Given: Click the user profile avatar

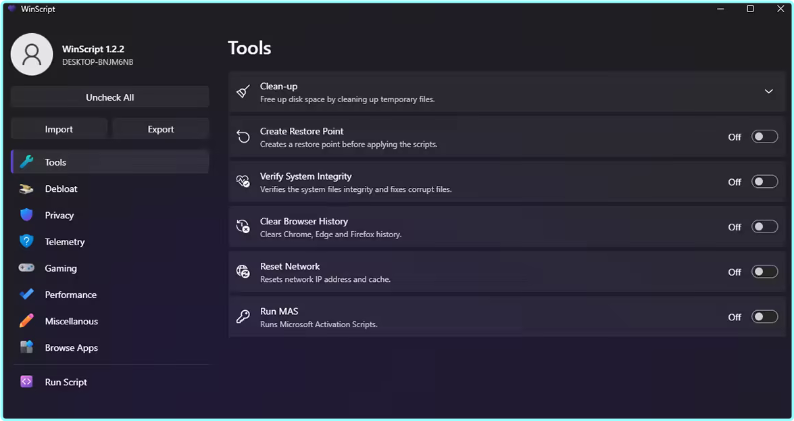Looking at the screenshot, I should tap(32, 55).
